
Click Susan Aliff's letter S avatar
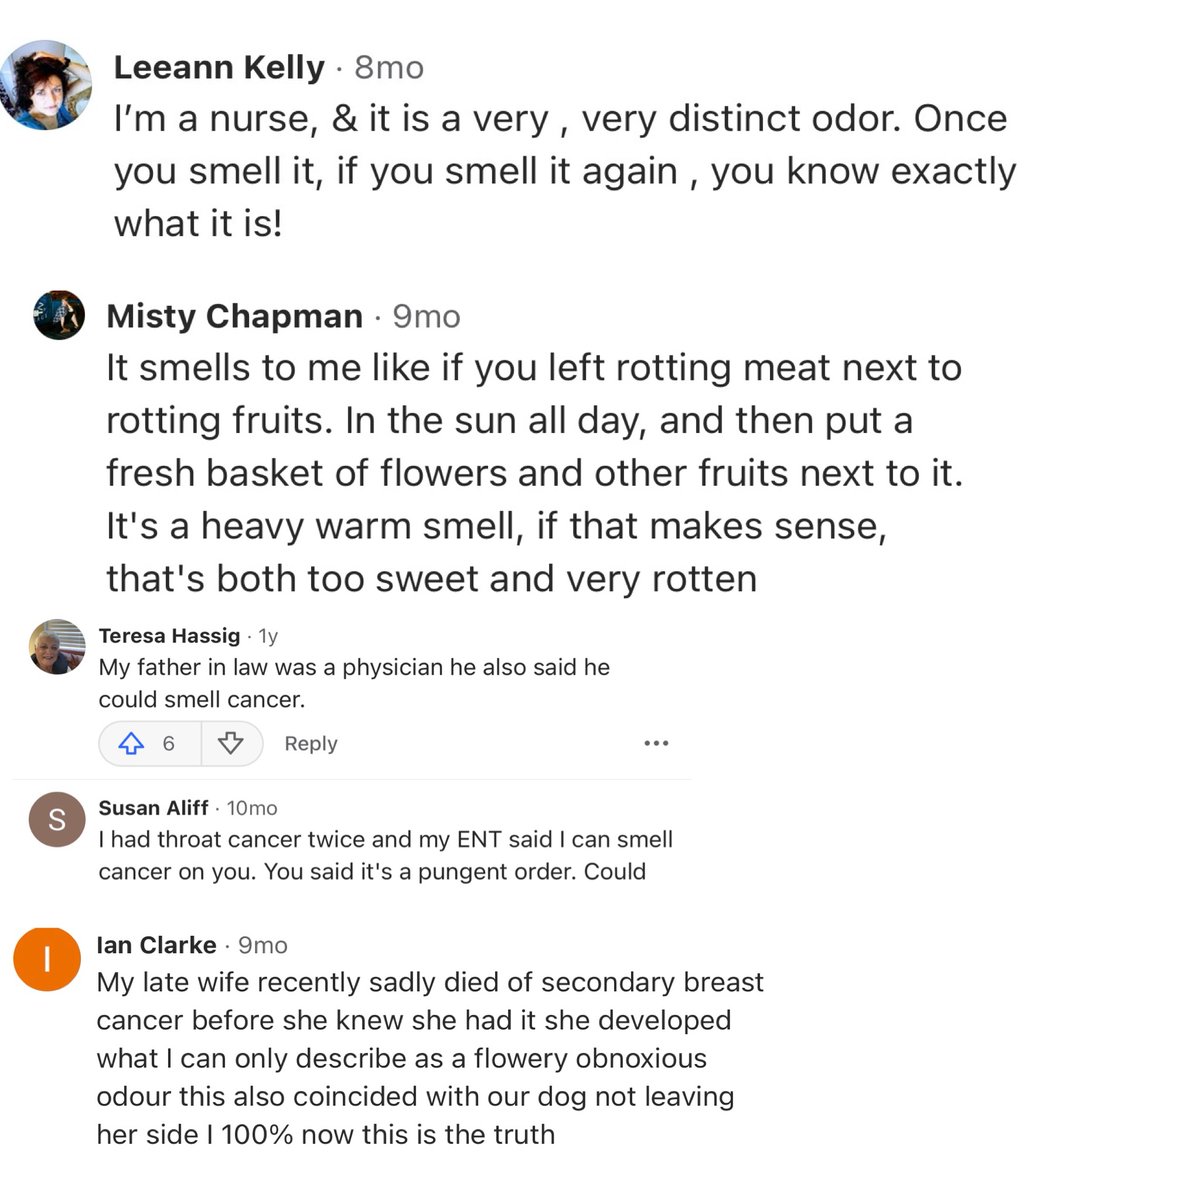[x=57, y=820]
